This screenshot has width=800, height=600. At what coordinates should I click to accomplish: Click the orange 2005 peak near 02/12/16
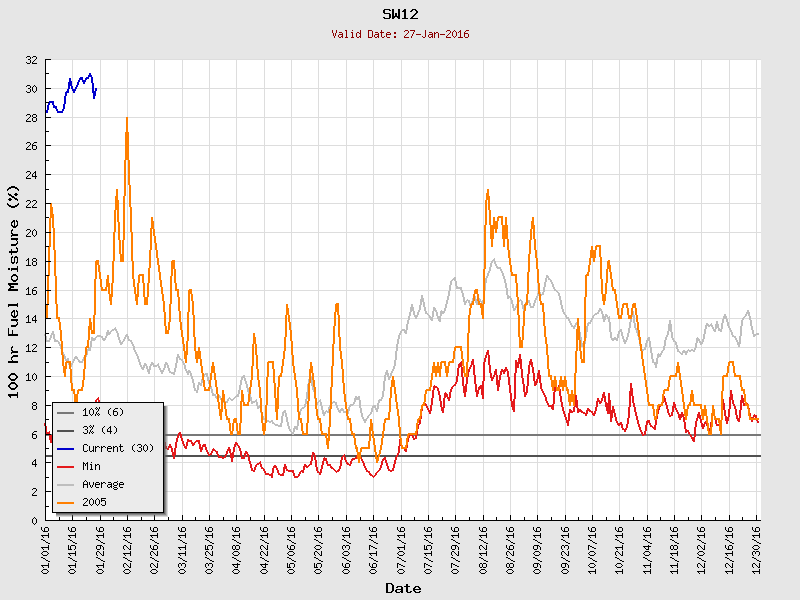coord(127,119)
